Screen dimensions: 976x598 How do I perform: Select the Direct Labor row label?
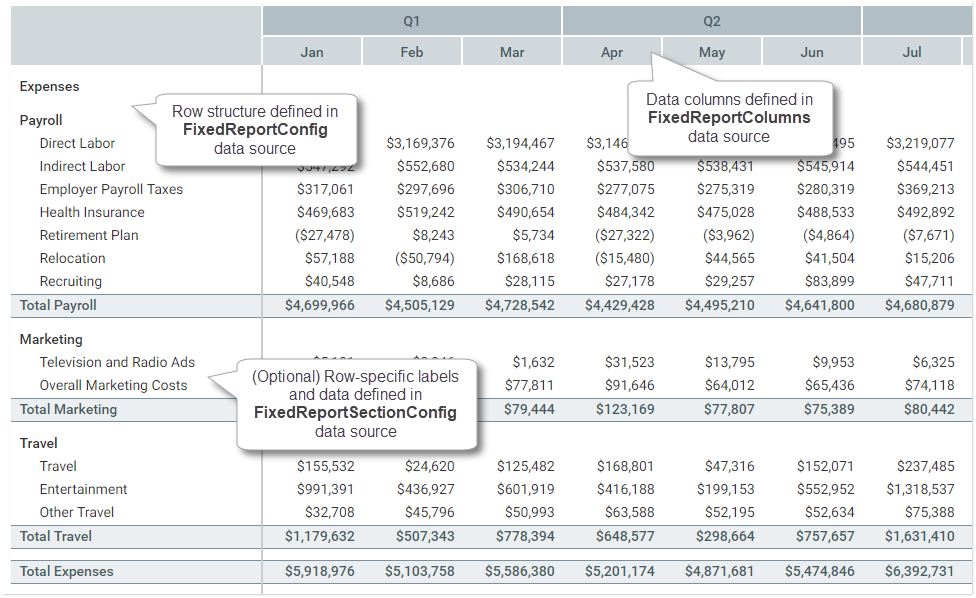click(77, 143)
